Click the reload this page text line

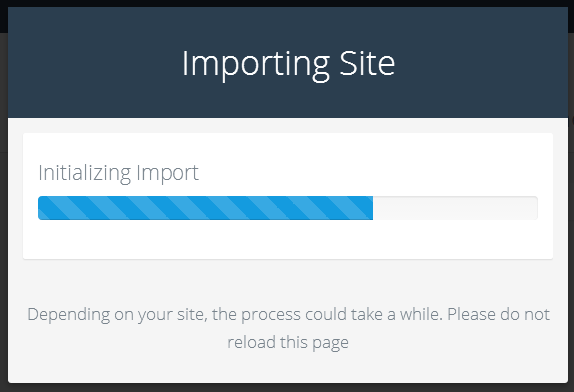(288, 343)
